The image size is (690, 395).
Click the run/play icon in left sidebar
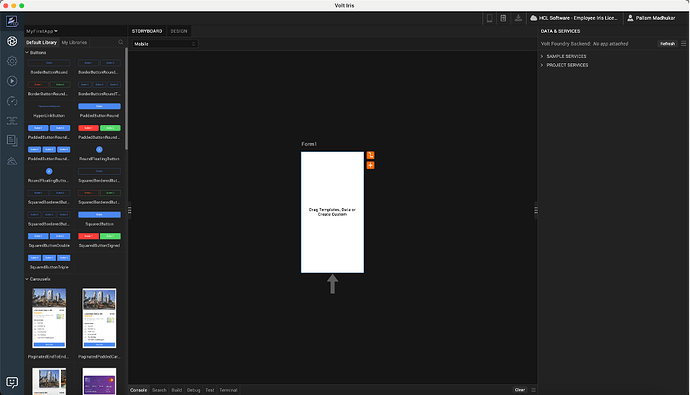pos(12,81)
